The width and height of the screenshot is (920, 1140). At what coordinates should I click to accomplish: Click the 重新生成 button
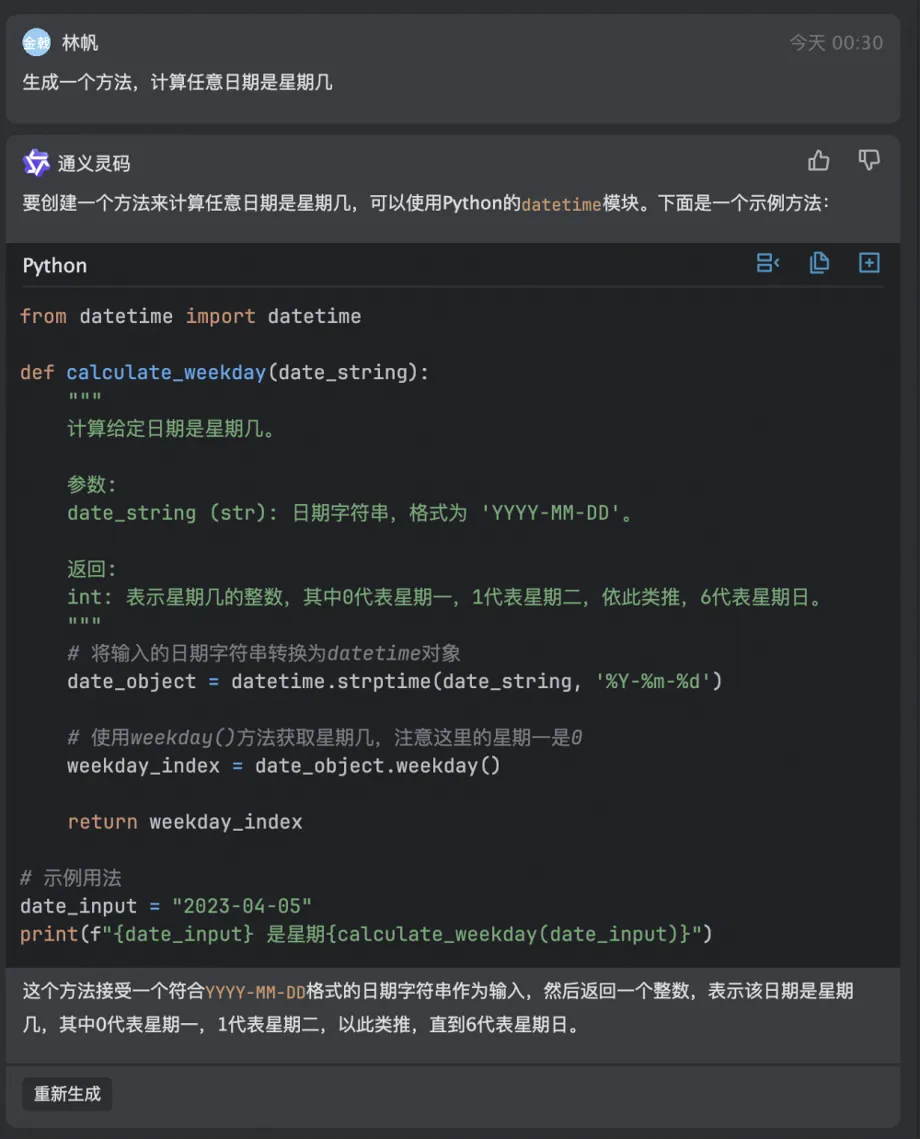coord(67,1093)
